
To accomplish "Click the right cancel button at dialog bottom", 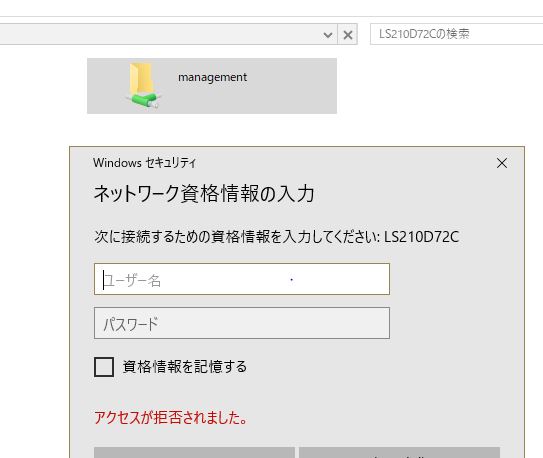I will [399, 452].
